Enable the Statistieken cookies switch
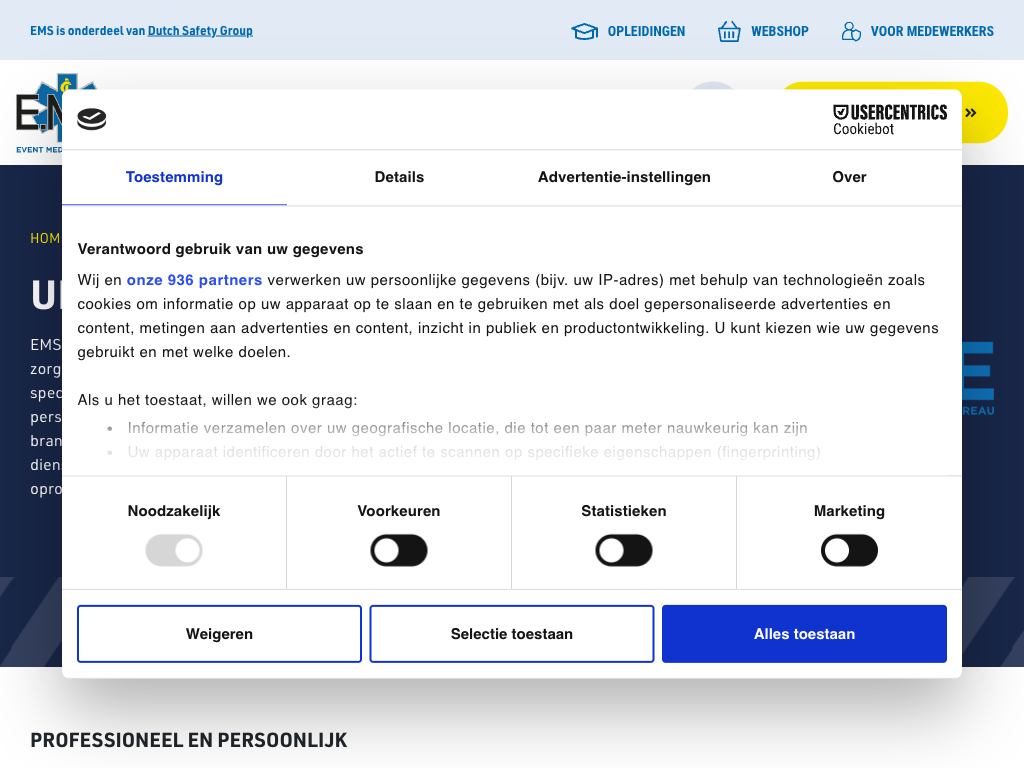Image resolution: width=1024 pixels, height=768 pixels. [624, 550]
